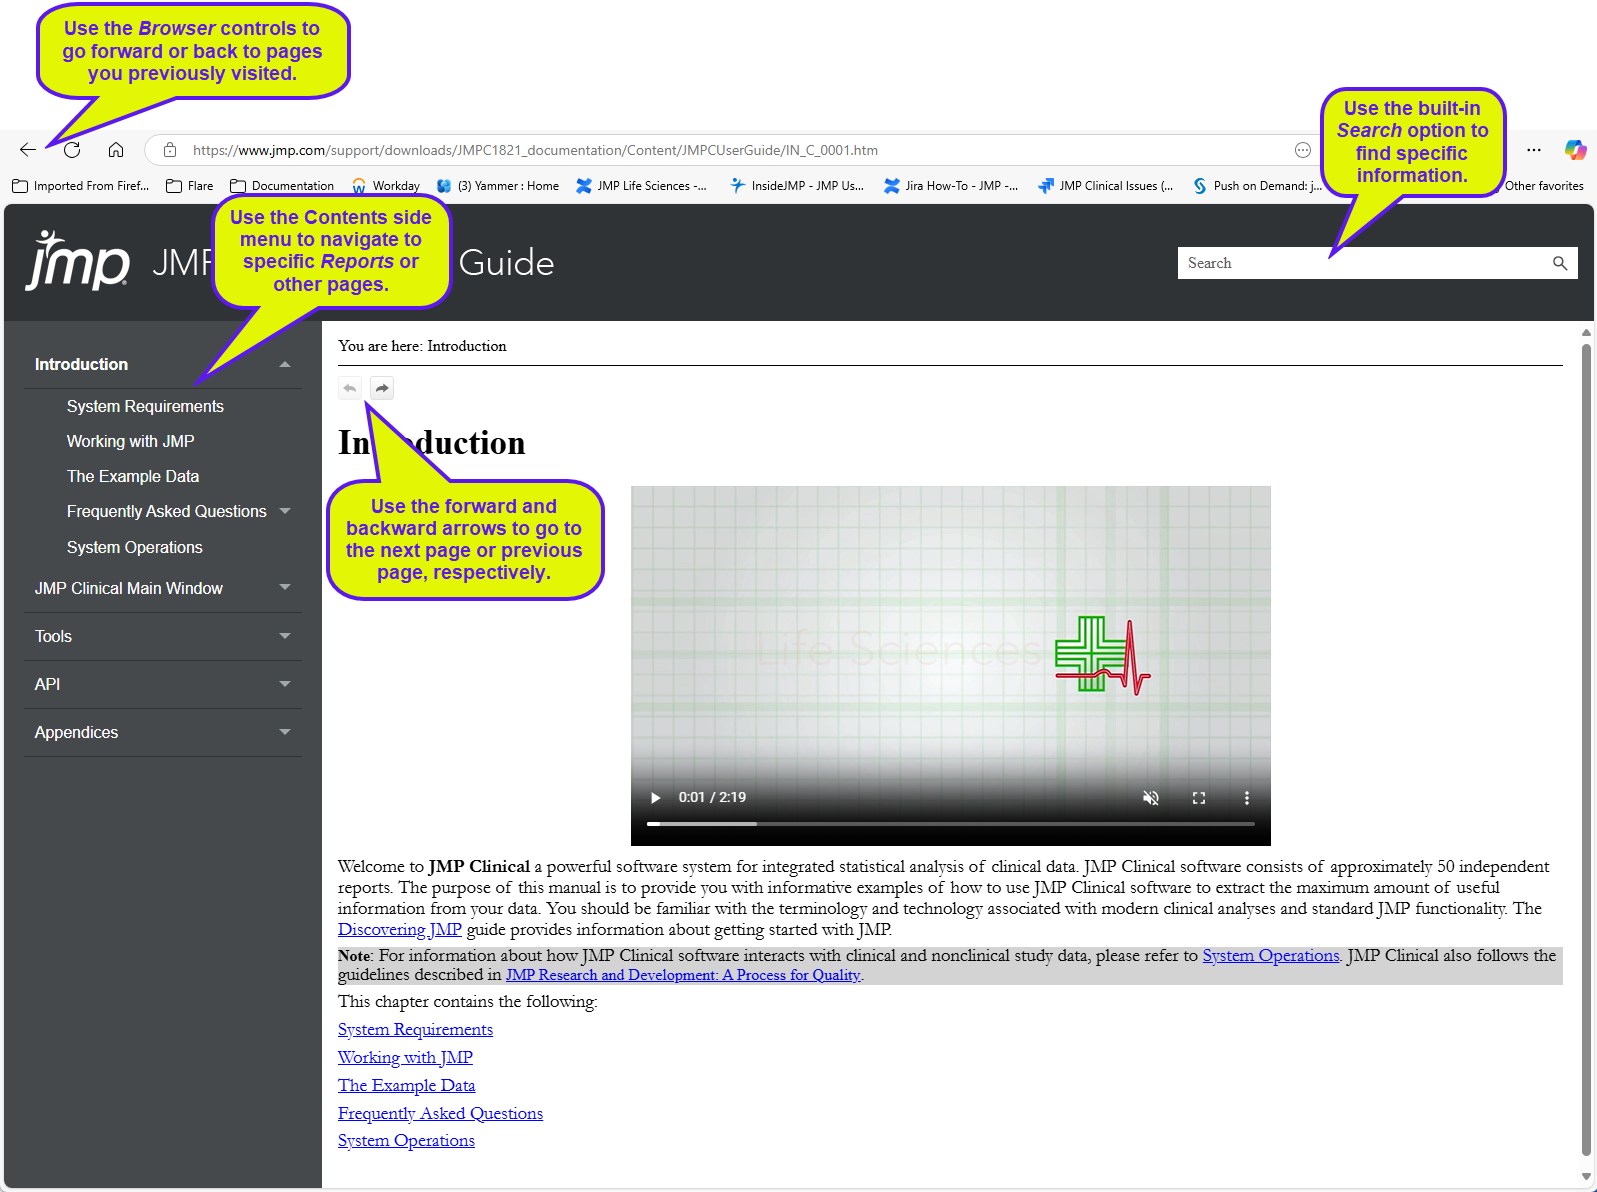Expand the JMP Clinical Main Window section
The height and width of the screenshot is (1192, 1597).
pyautogui.click(x=285, y=588)
